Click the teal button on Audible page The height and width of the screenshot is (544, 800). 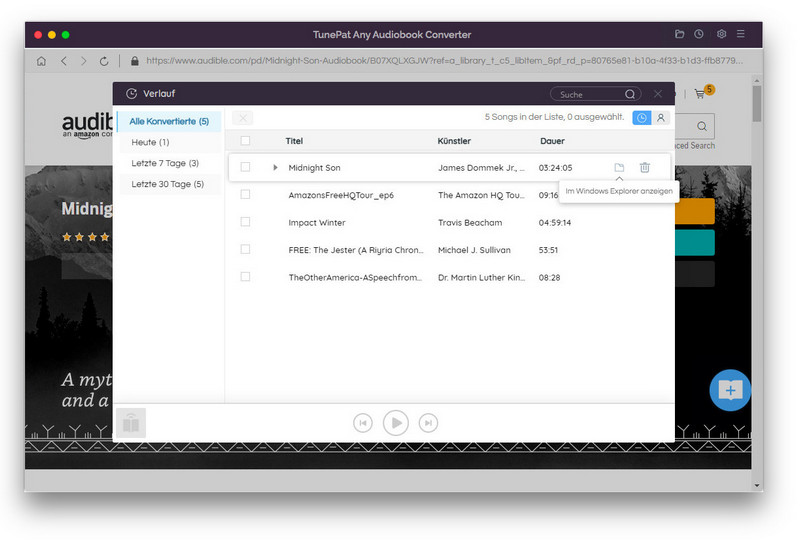(694, 242)
